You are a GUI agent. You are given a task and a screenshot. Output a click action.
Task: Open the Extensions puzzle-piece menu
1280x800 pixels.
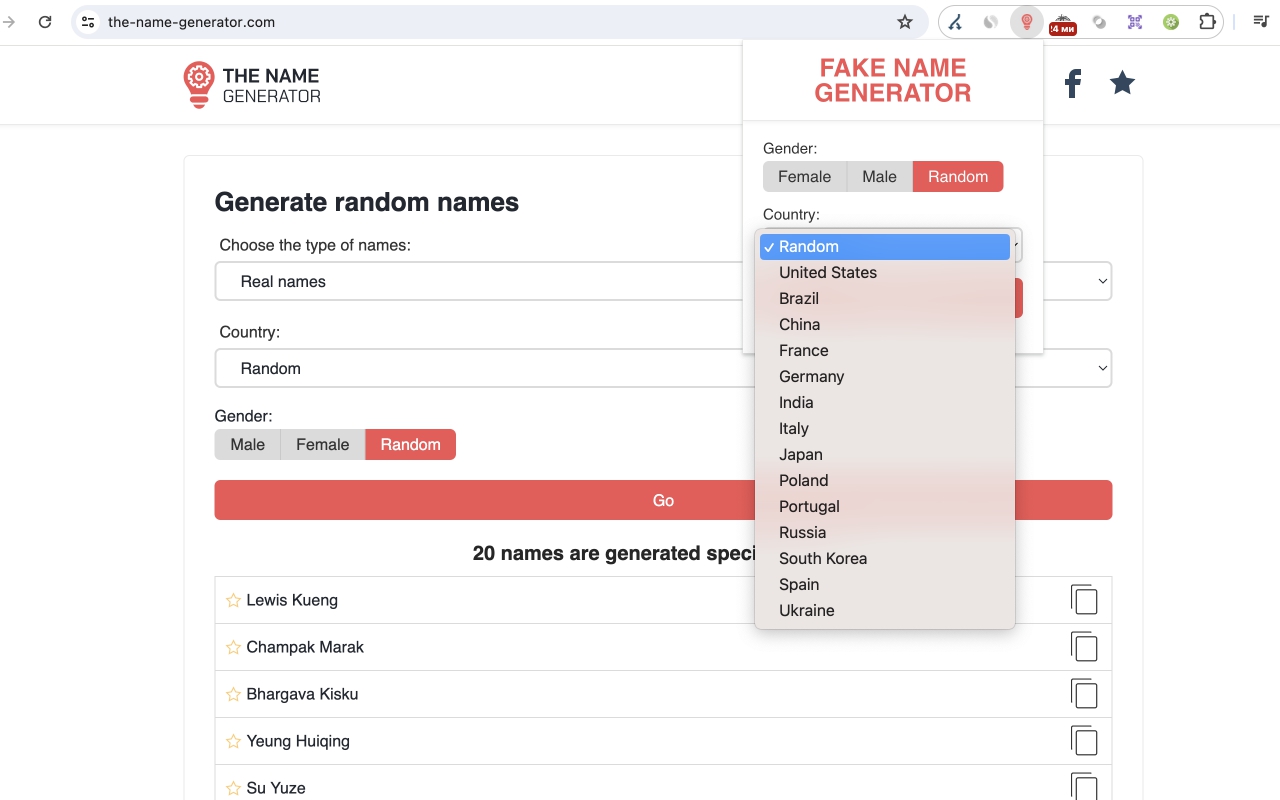pos(1207,22)
